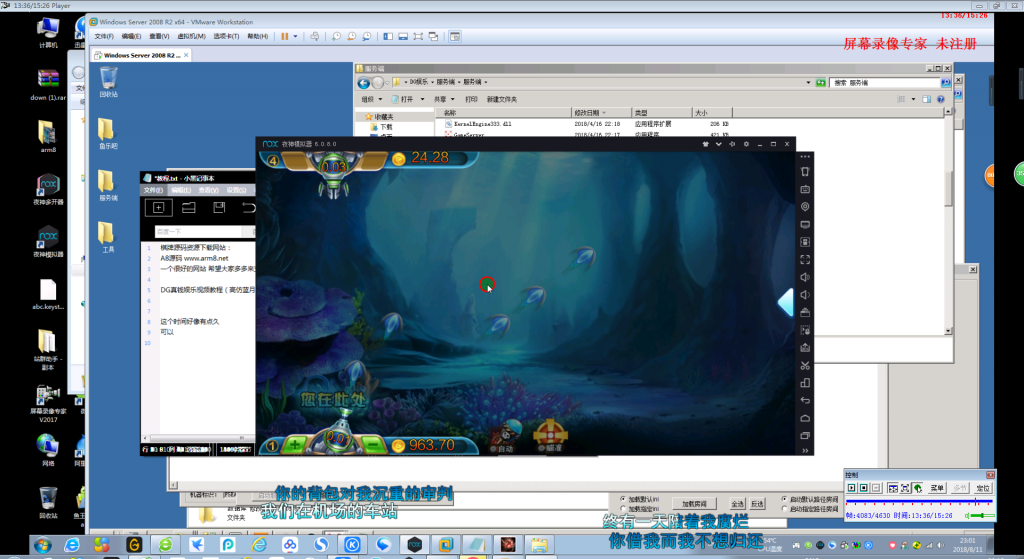Image resolution: width=1024 pixels, height=559 pixels.
Task: Open the VMware 虚拟机(M) menu
Action: click(191, 37)
